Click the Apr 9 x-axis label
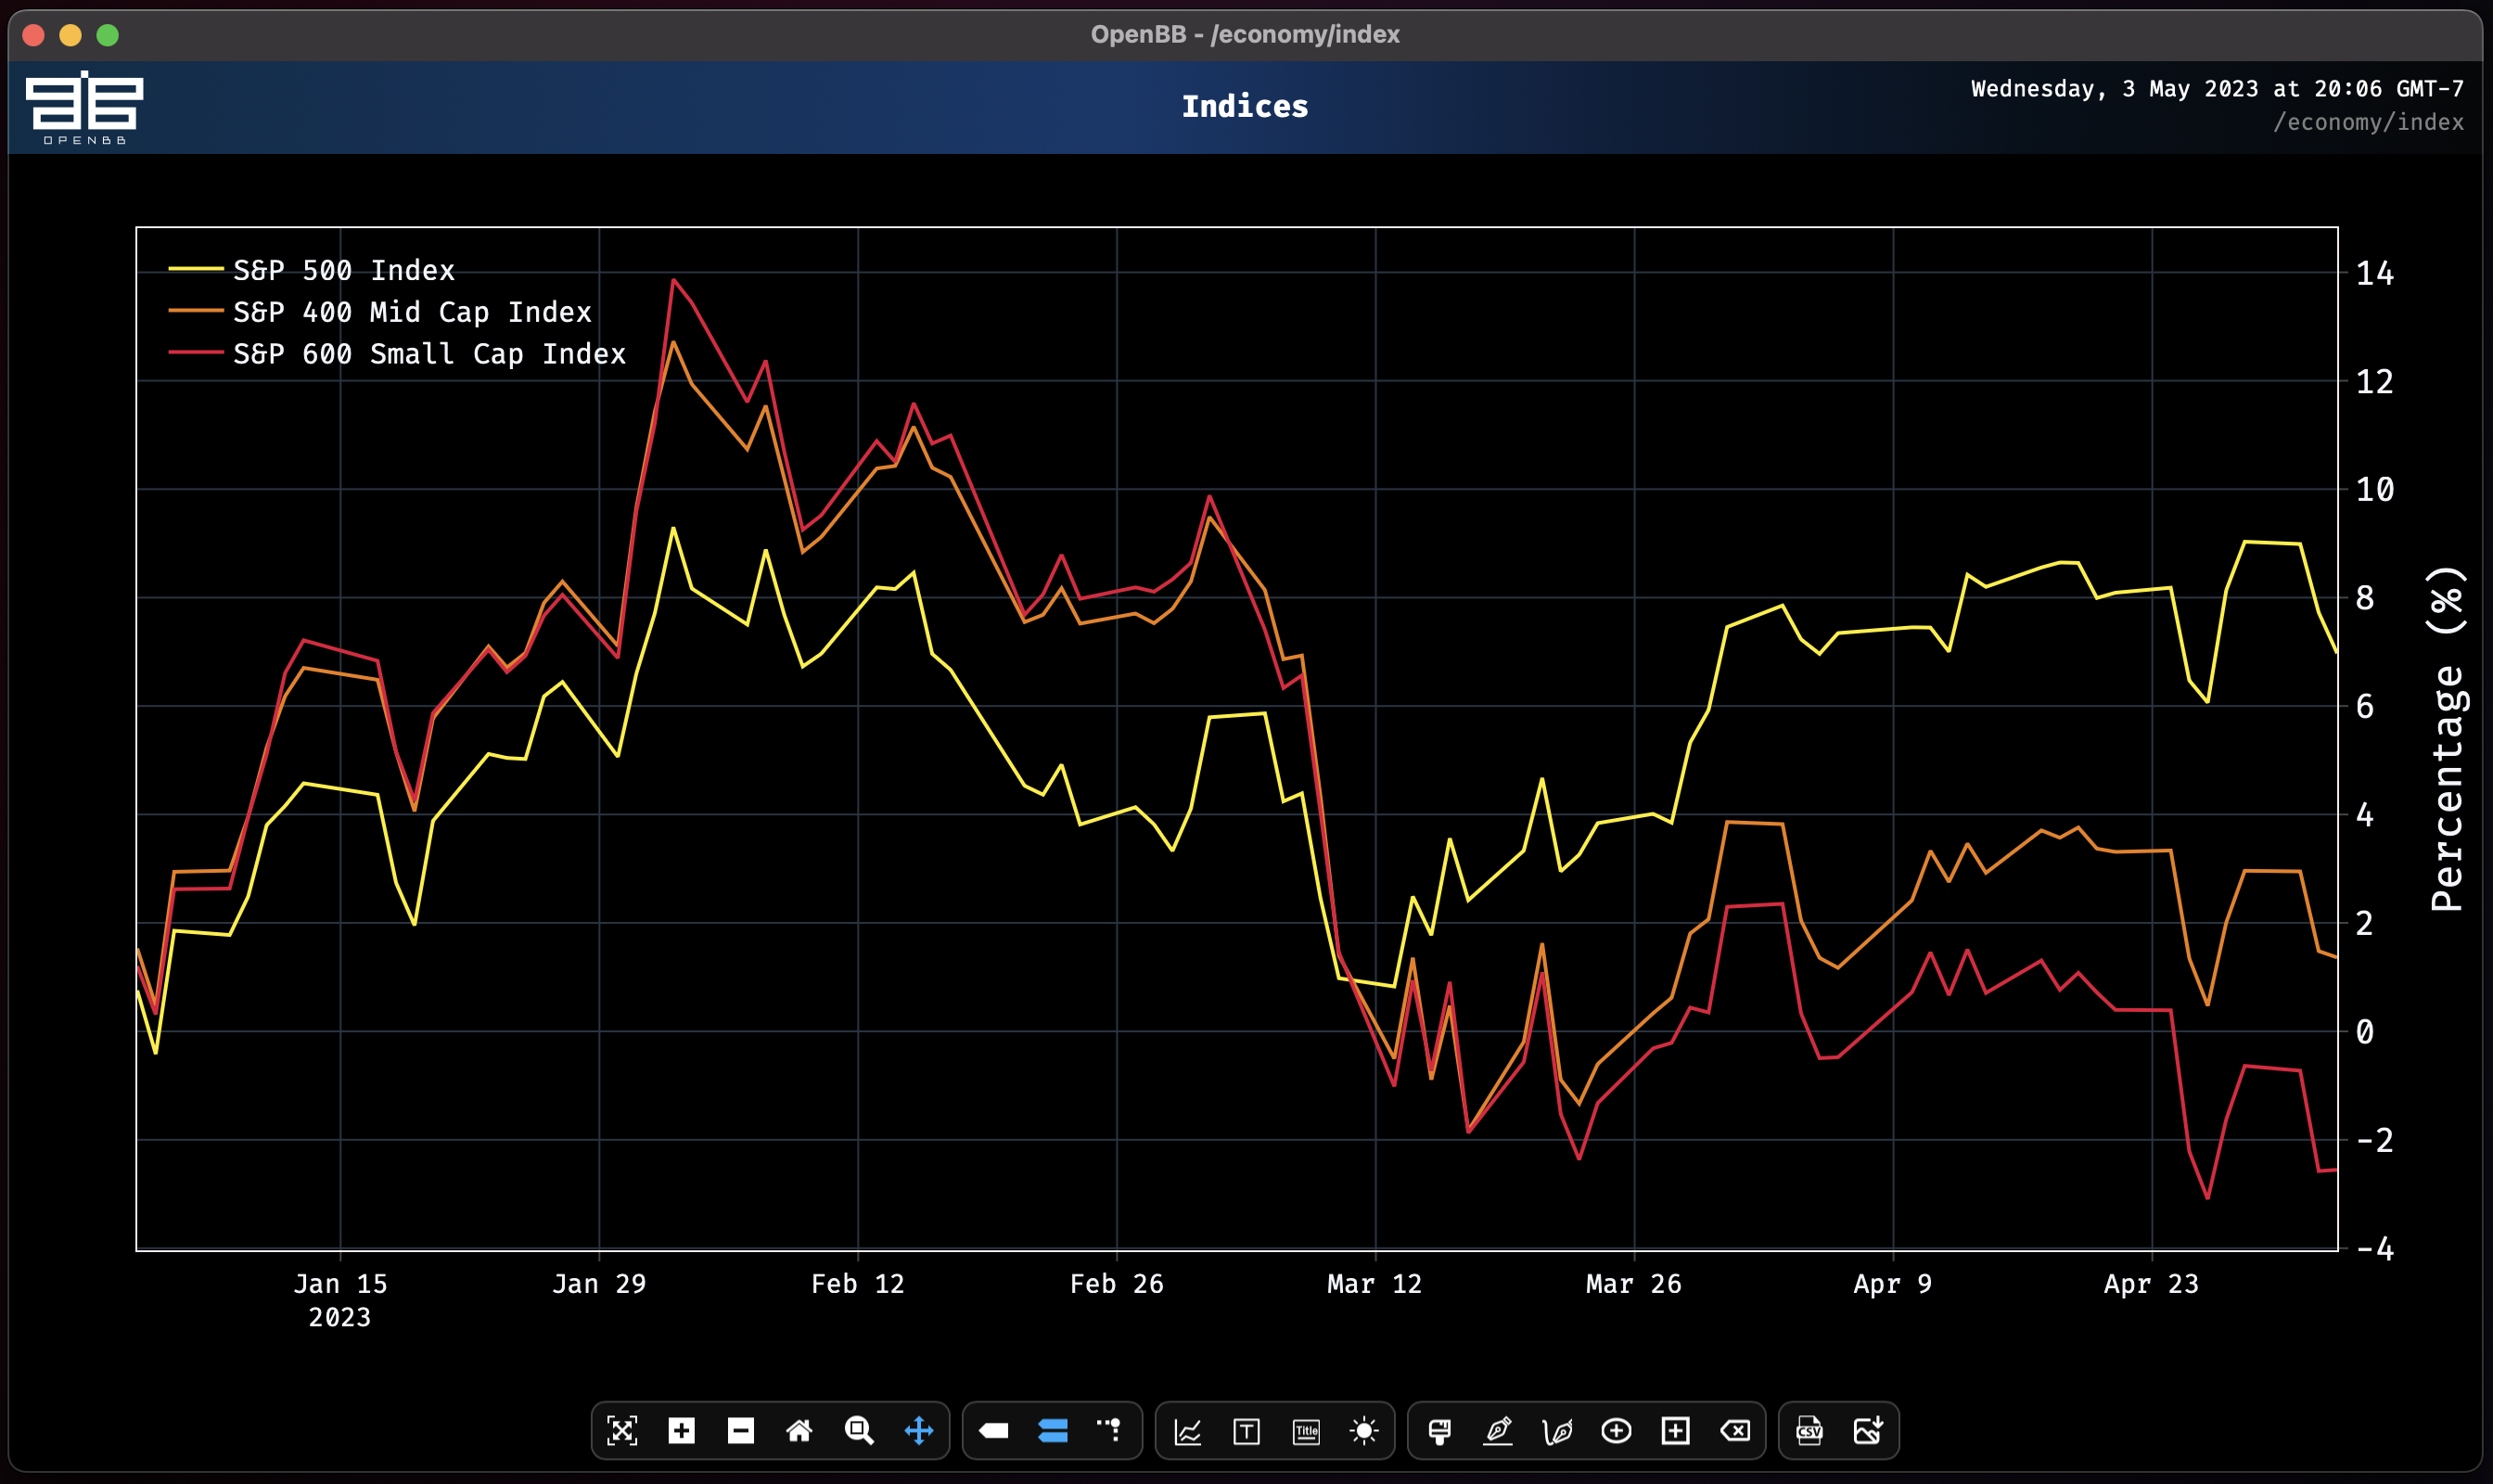Viewport: 2493px width, 1484px height. (x=1893, y=1284)
